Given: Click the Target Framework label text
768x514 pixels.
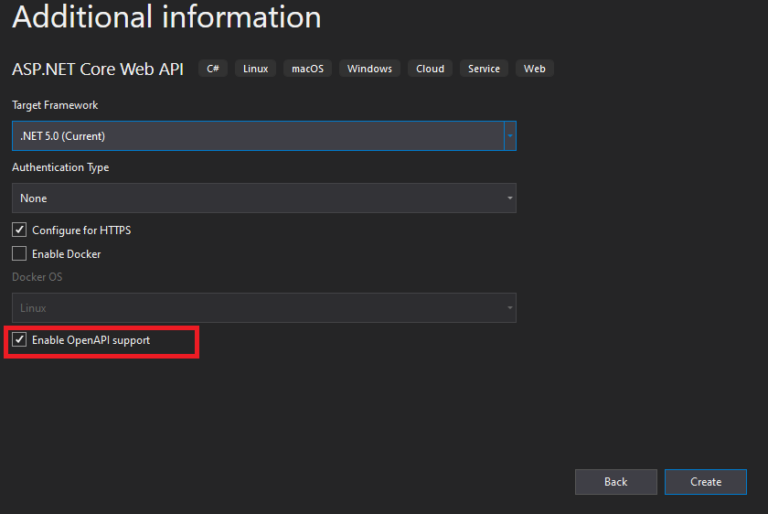Looking at the screenshot, I should pos(55,105).
